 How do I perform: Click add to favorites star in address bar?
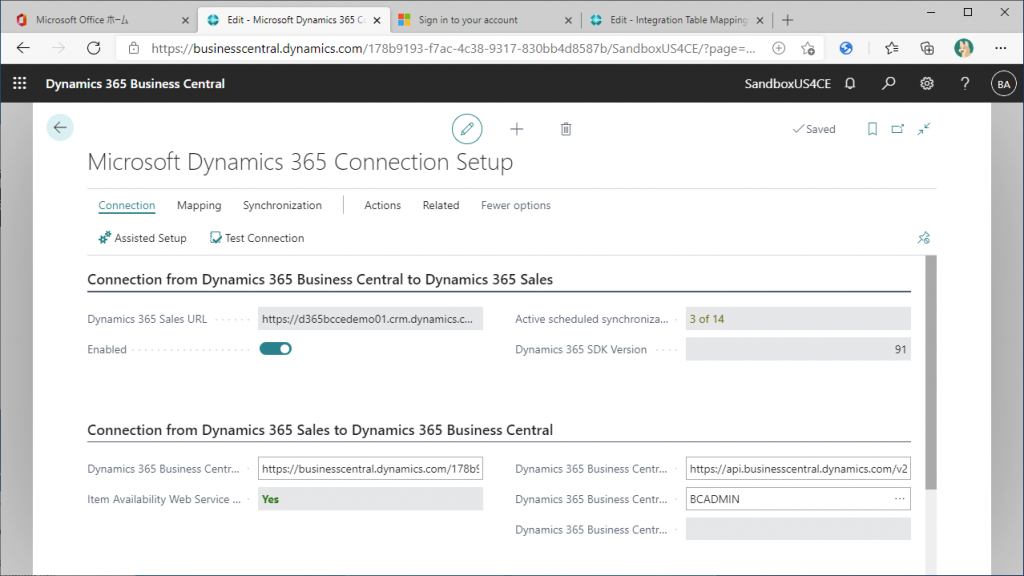click(x=808, y=48)
